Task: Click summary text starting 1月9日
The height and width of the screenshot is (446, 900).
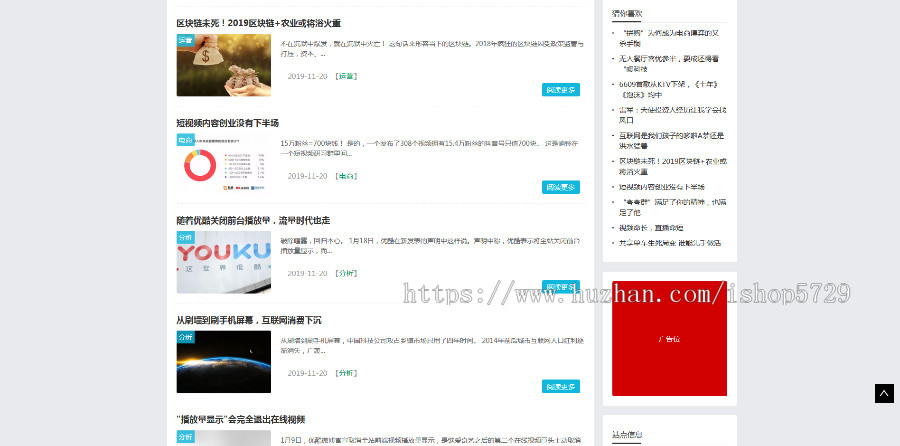Action: 432,440
